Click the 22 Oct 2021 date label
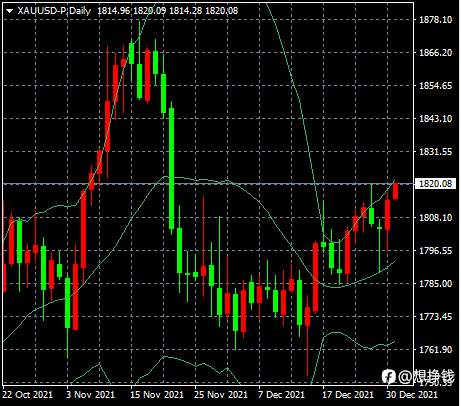Viewport: 461px width, 406px height. click(x=27, y=395)
